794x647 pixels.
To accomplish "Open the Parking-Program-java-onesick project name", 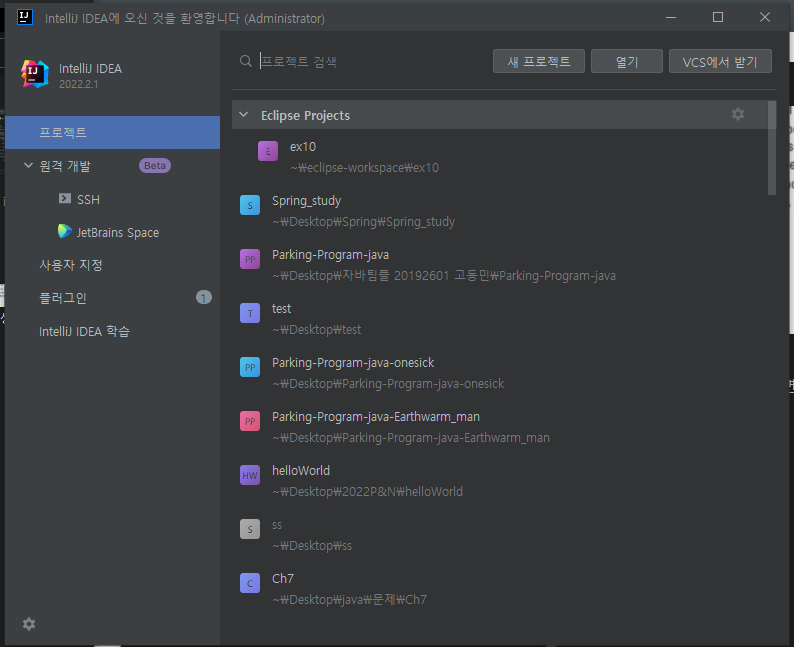I will coord(353,363).
